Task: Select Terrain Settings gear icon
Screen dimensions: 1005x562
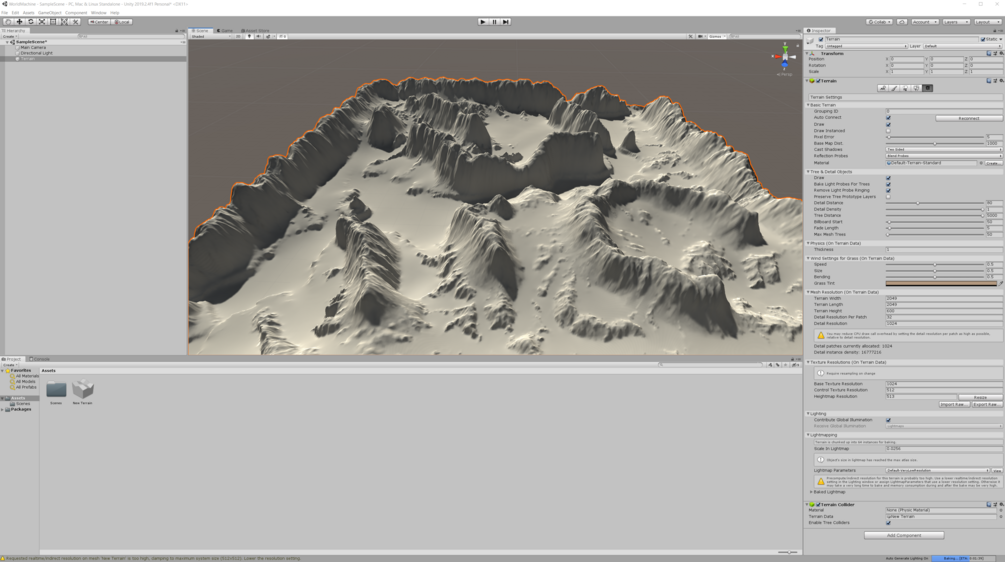Action: (927, 88)
